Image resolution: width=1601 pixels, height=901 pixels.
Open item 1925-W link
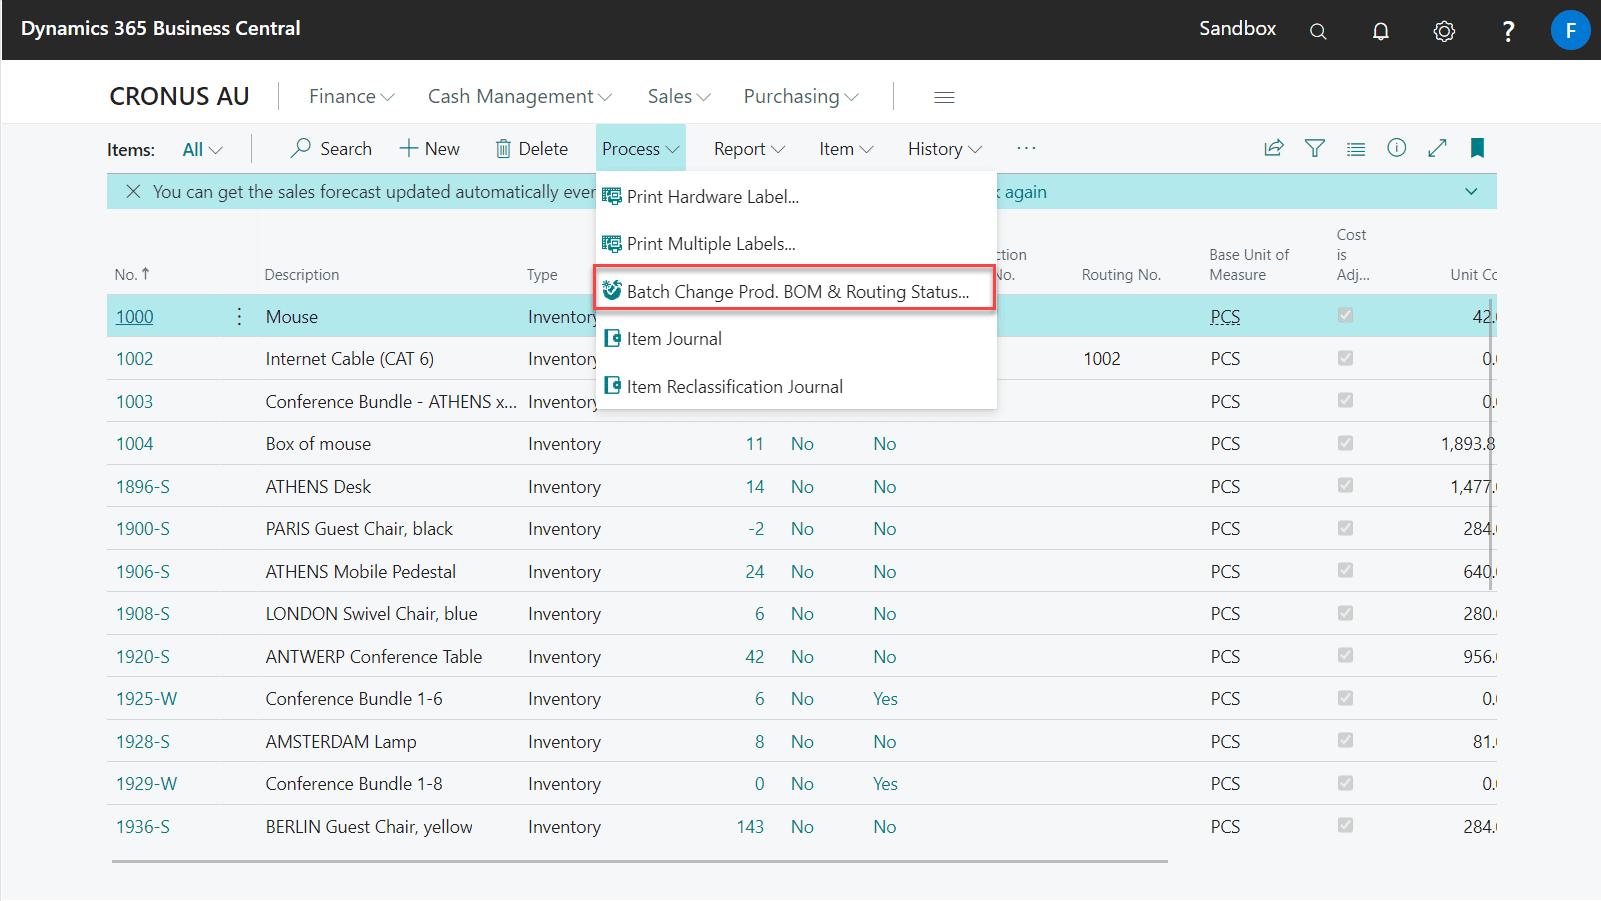coord(146,699)
